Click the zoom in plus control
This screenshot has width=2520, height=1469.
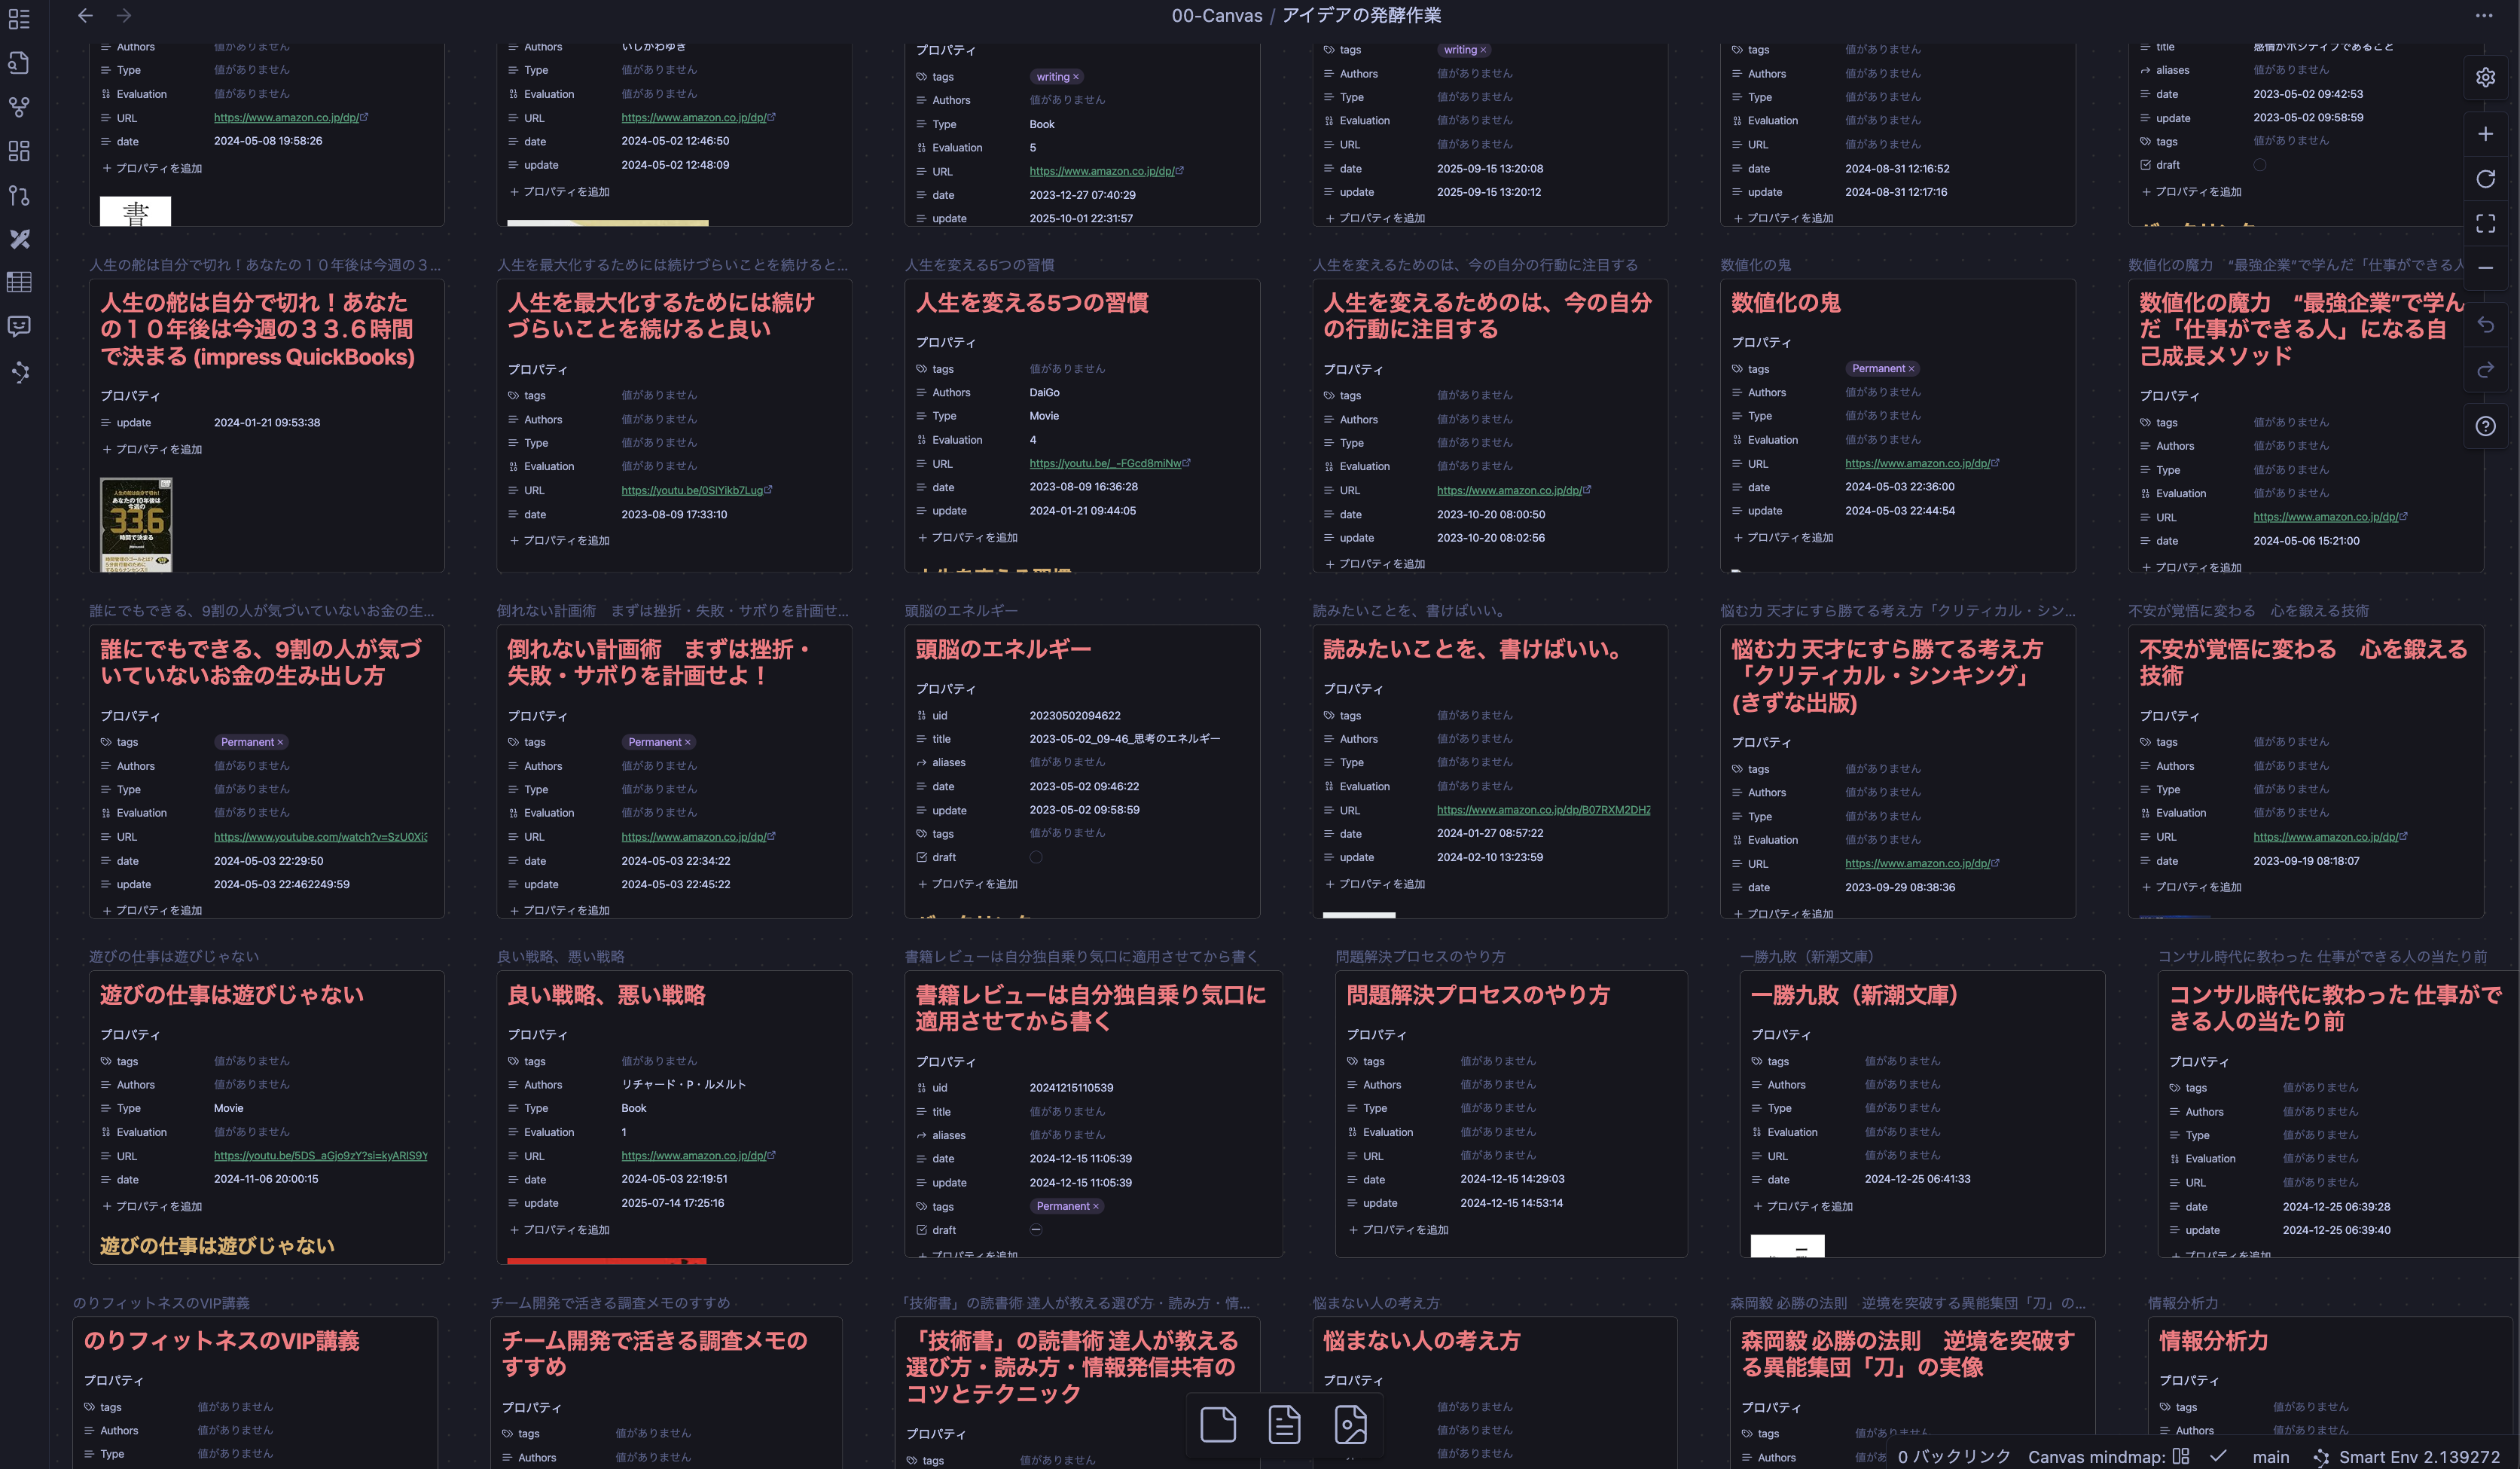tap(2485, 134)
